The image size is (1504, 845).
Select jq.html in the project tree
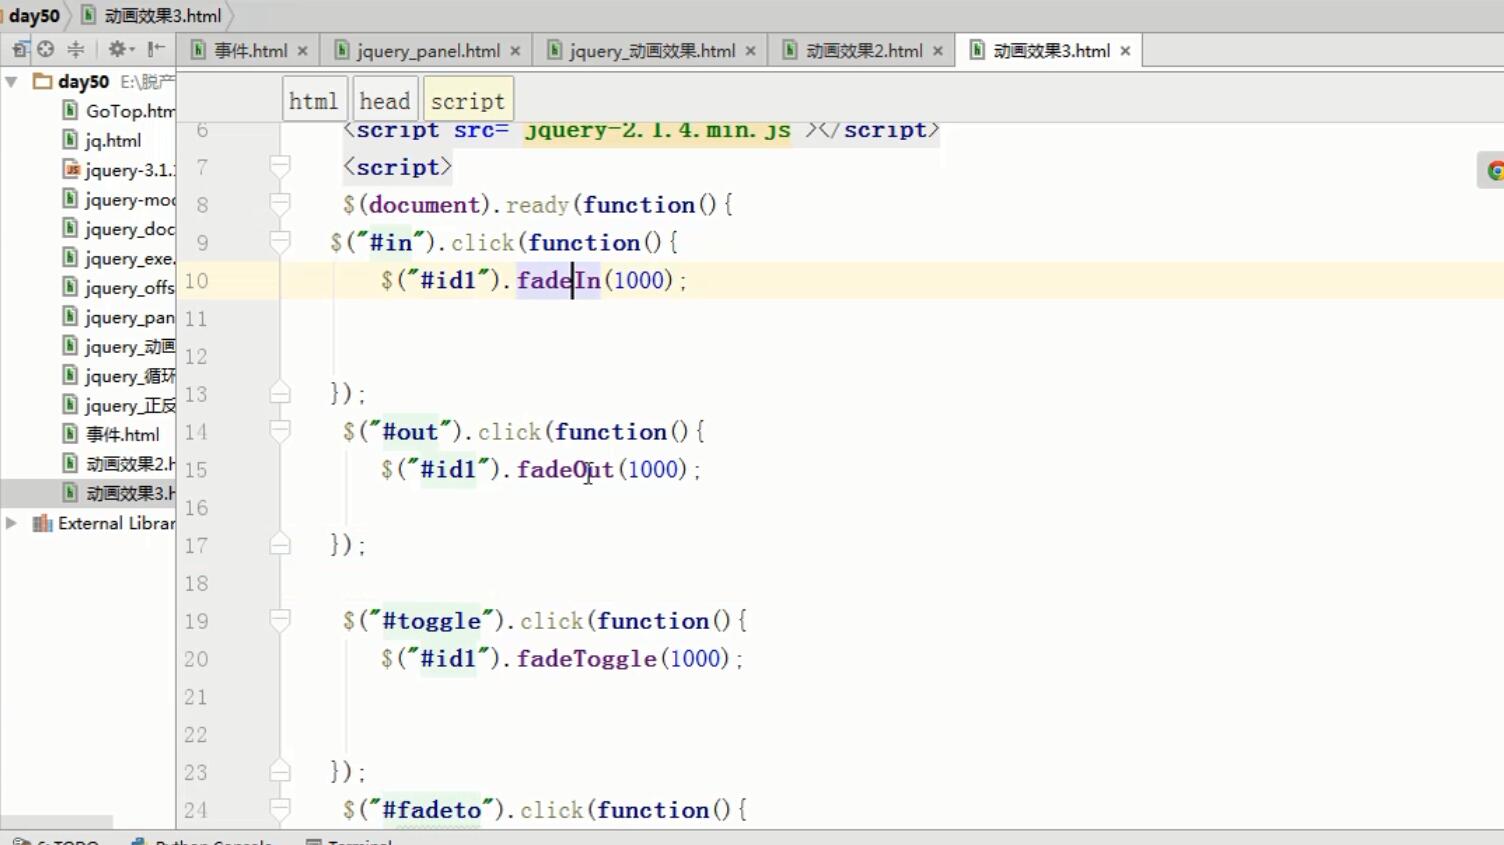(x=113, y=140)
